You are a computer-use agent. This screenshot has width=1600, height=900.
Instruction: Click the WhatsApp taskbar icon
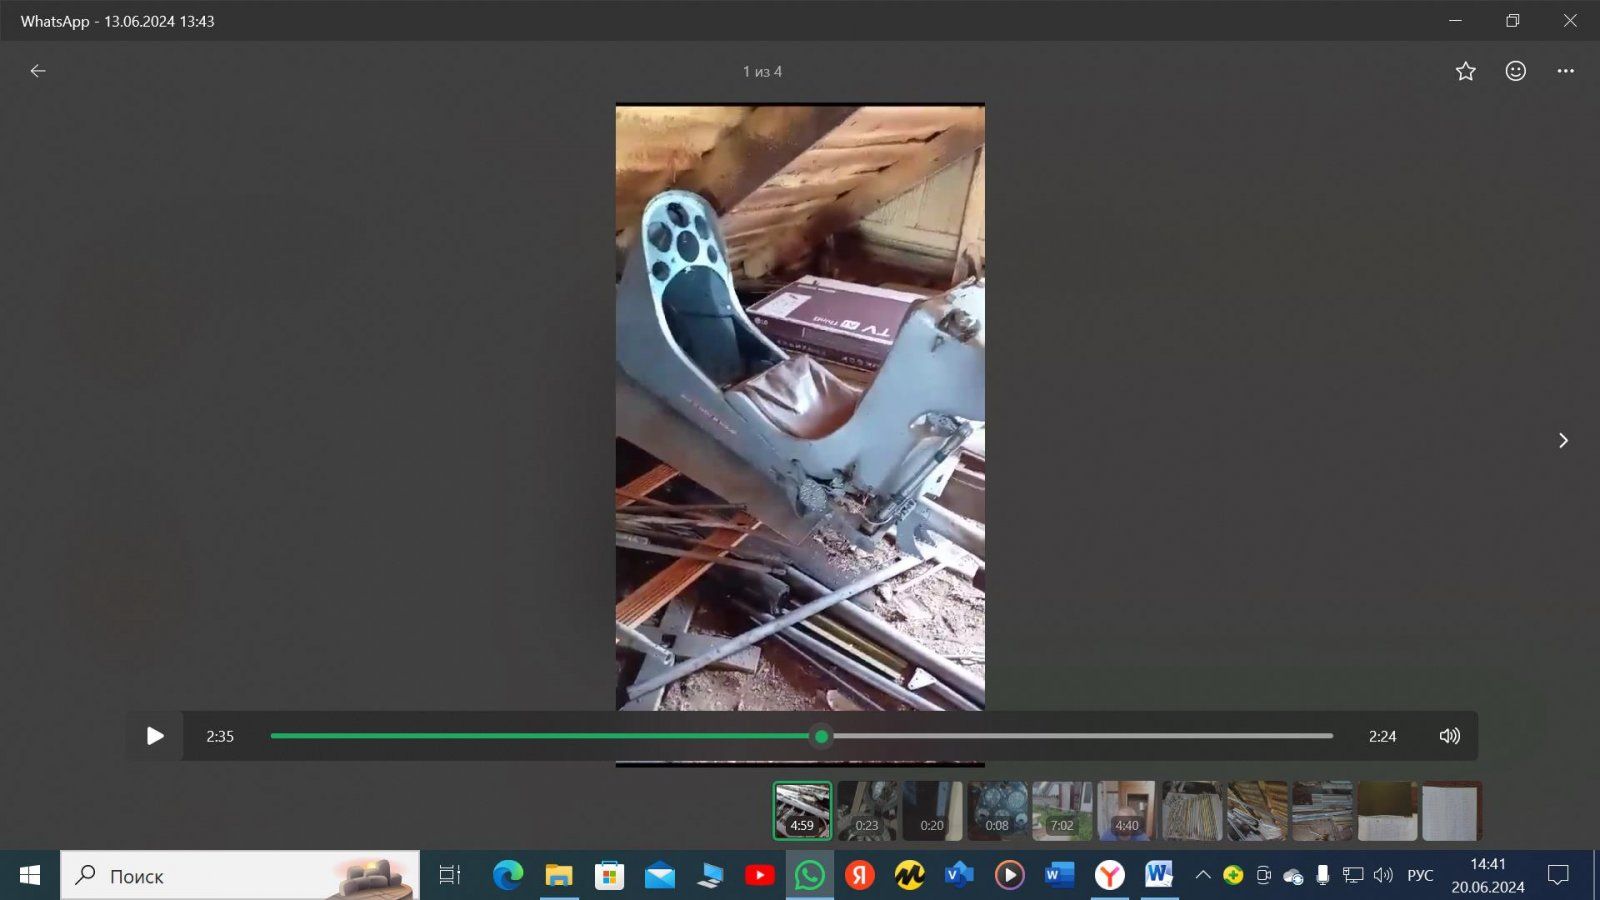(x=809, y=875)
